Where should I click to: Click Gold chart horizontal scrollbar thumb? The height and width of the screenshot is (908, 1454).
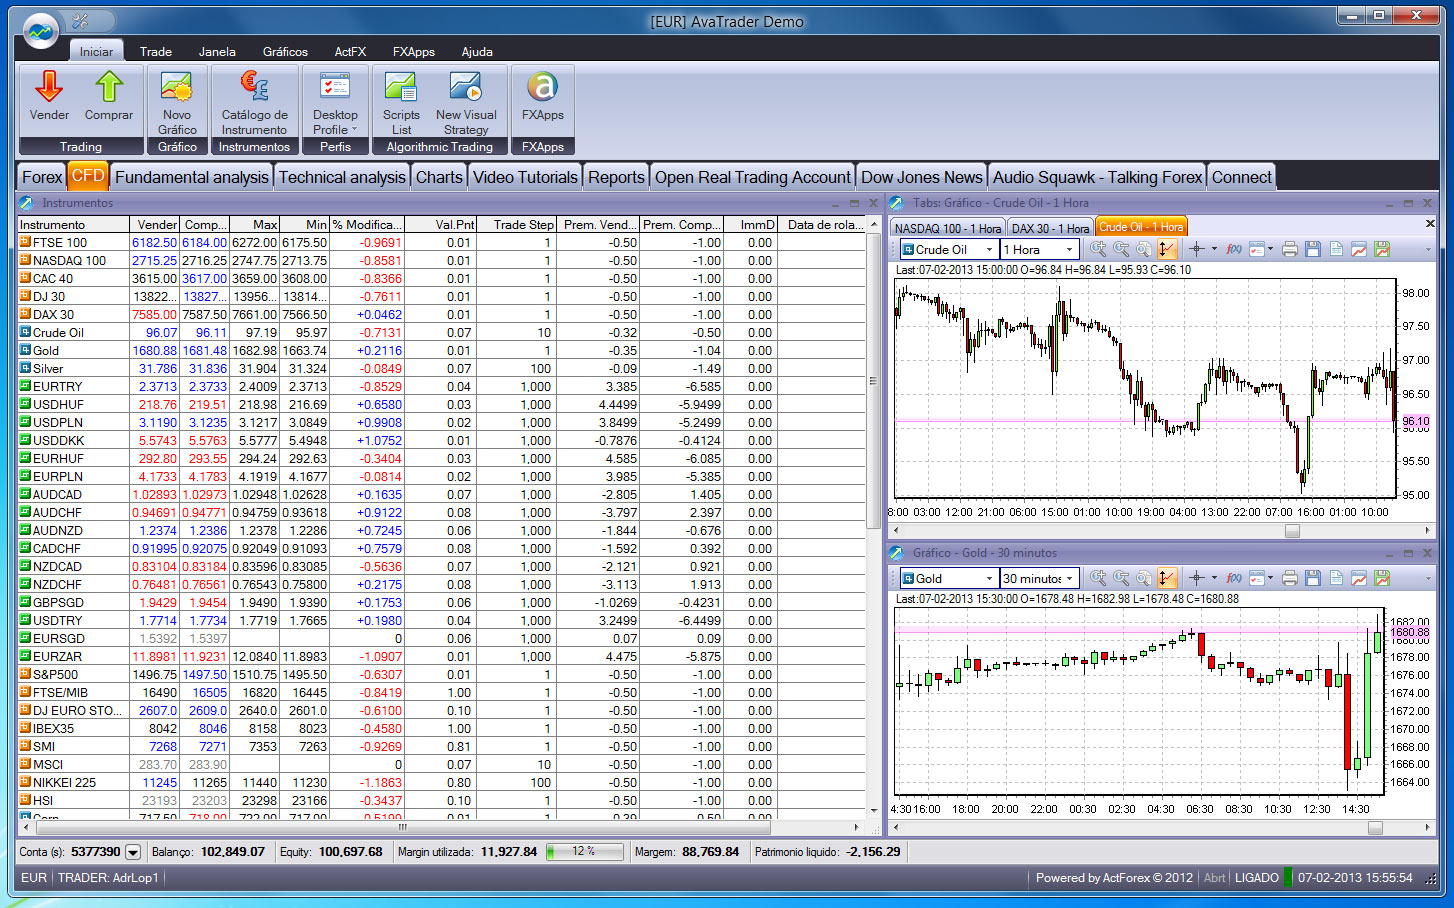[x=1375, y=828]
